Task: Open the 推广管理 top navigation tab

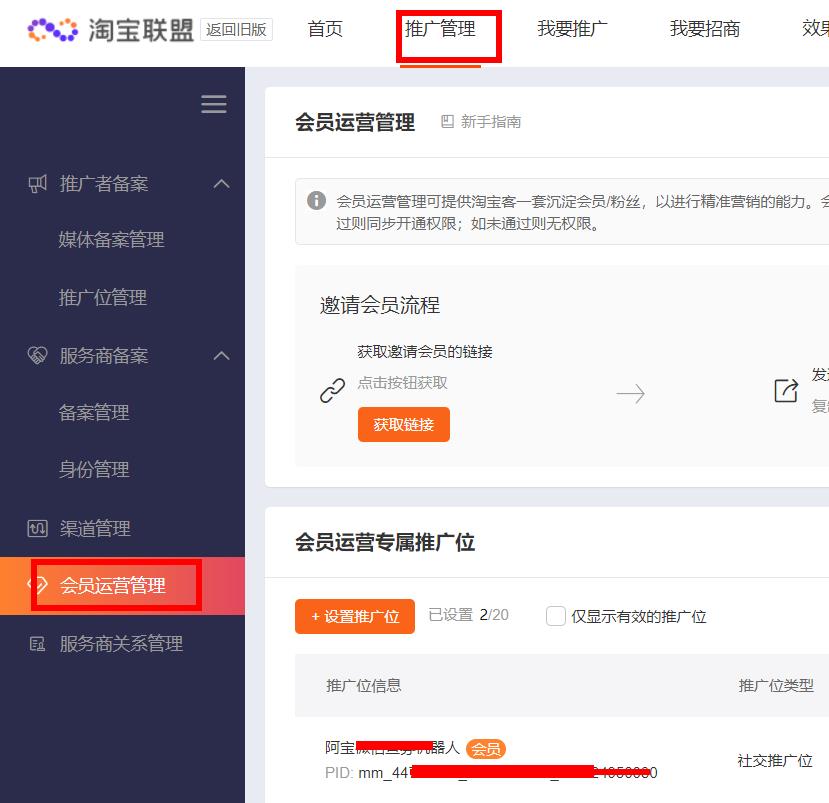Action: pos(440,29)
